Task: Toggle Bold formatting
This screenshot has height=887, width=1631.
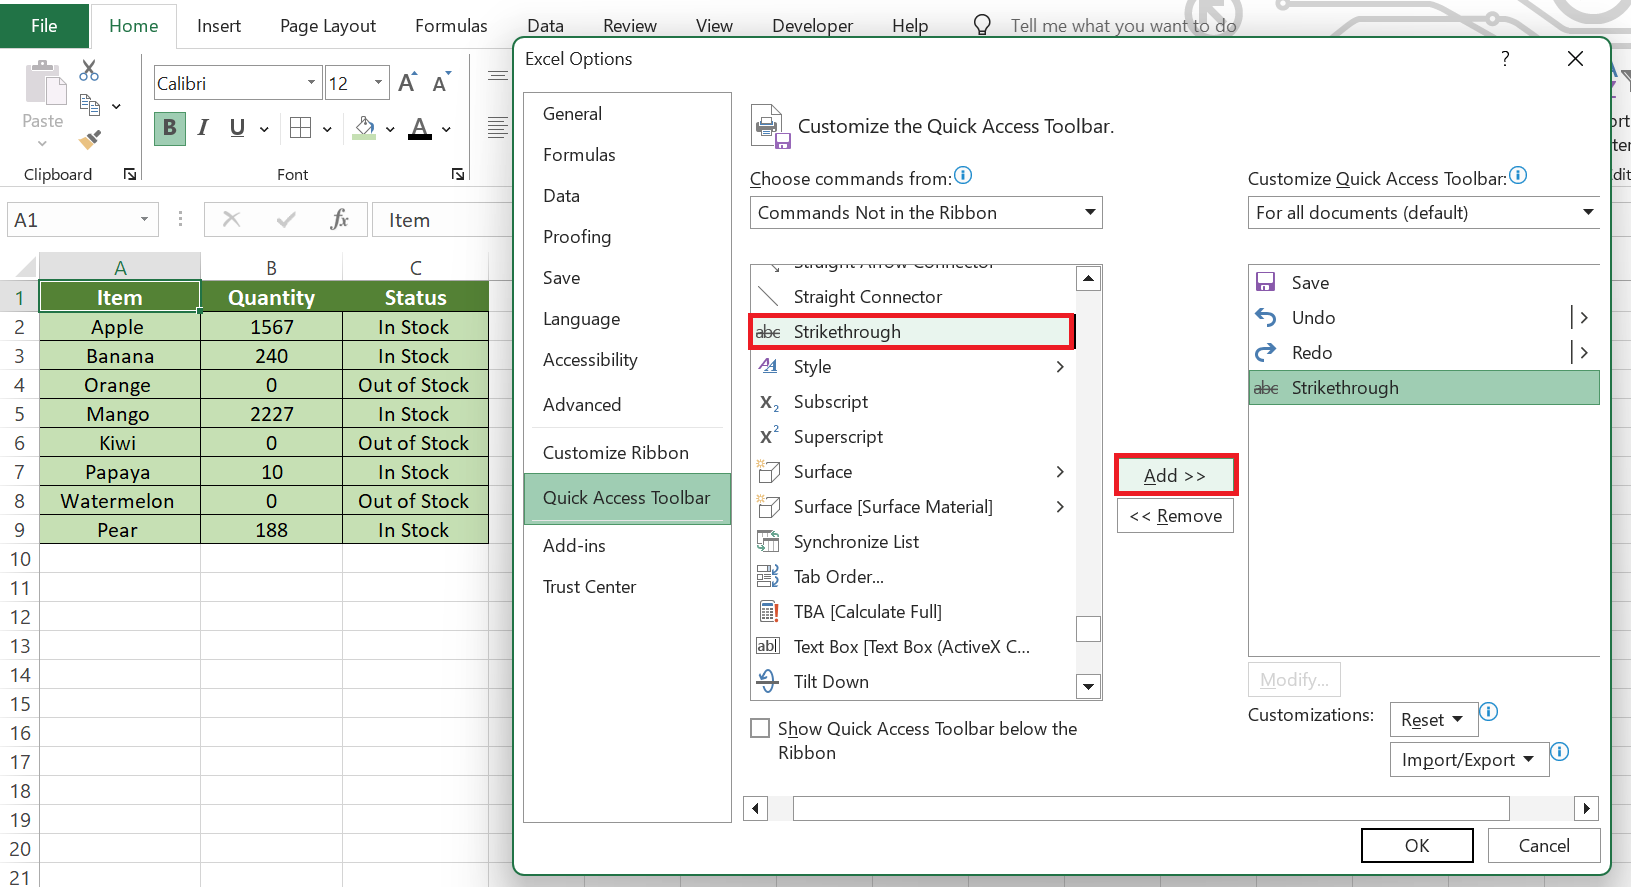Action: tap(170, 128)
